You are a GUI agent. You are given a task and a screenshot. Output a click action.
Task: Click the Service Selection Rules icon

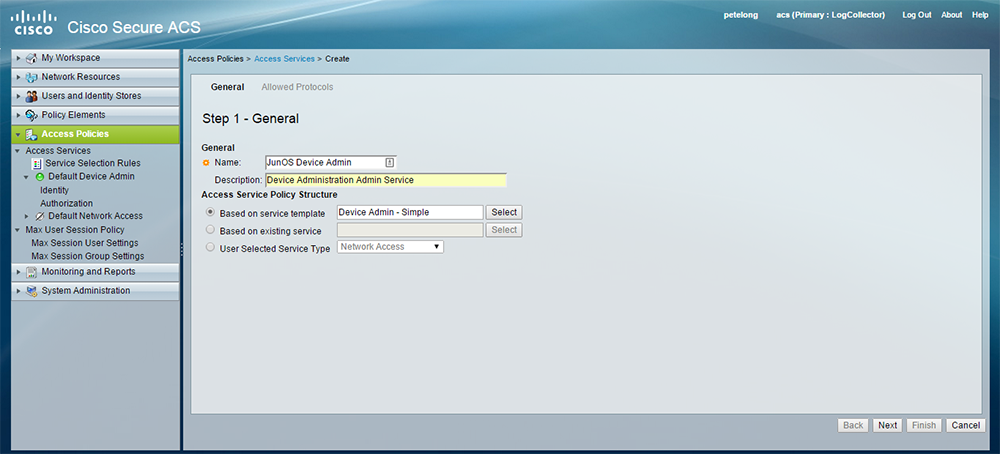coord(37,164)
